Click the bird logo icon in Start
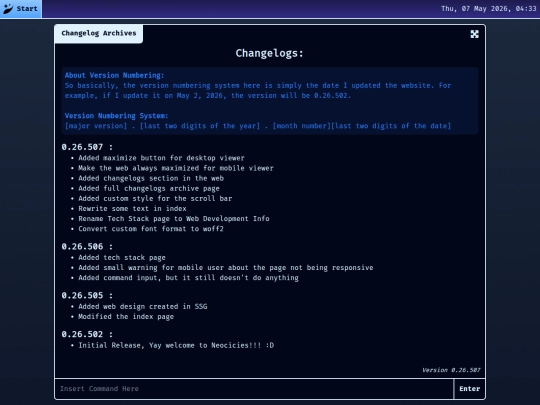 click(x=8, y=8)
